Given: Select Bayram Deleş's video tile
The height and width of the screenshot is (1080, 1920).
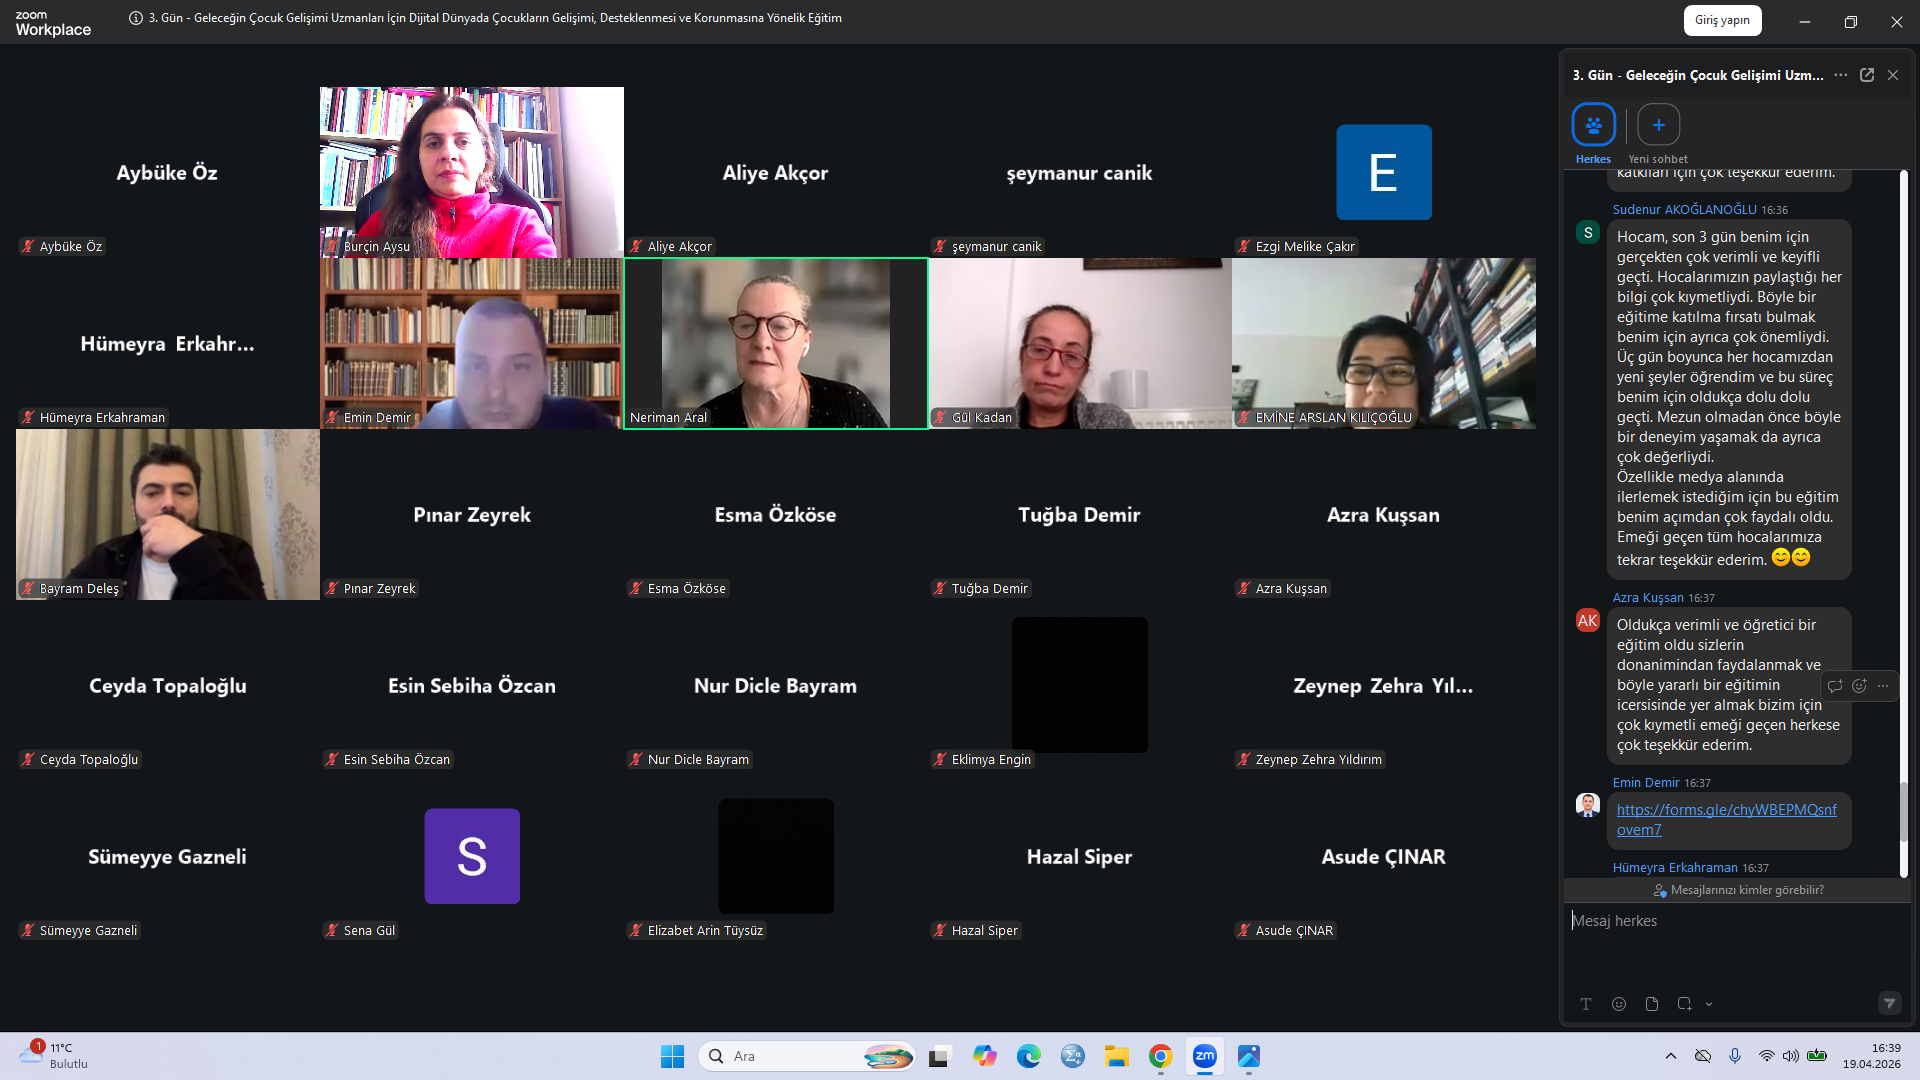Looking at the screenshot, I should click(168, 514).
